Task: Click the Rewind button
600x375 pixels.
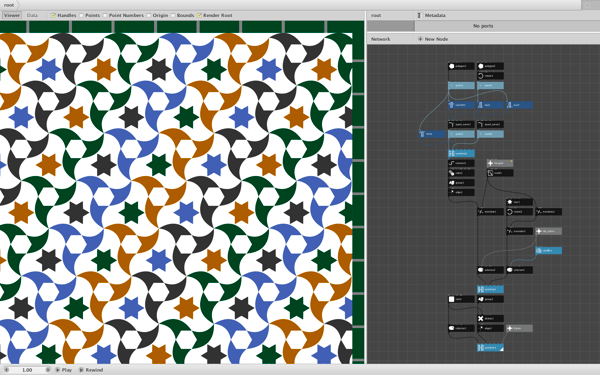Action: (x=91, y=370)
